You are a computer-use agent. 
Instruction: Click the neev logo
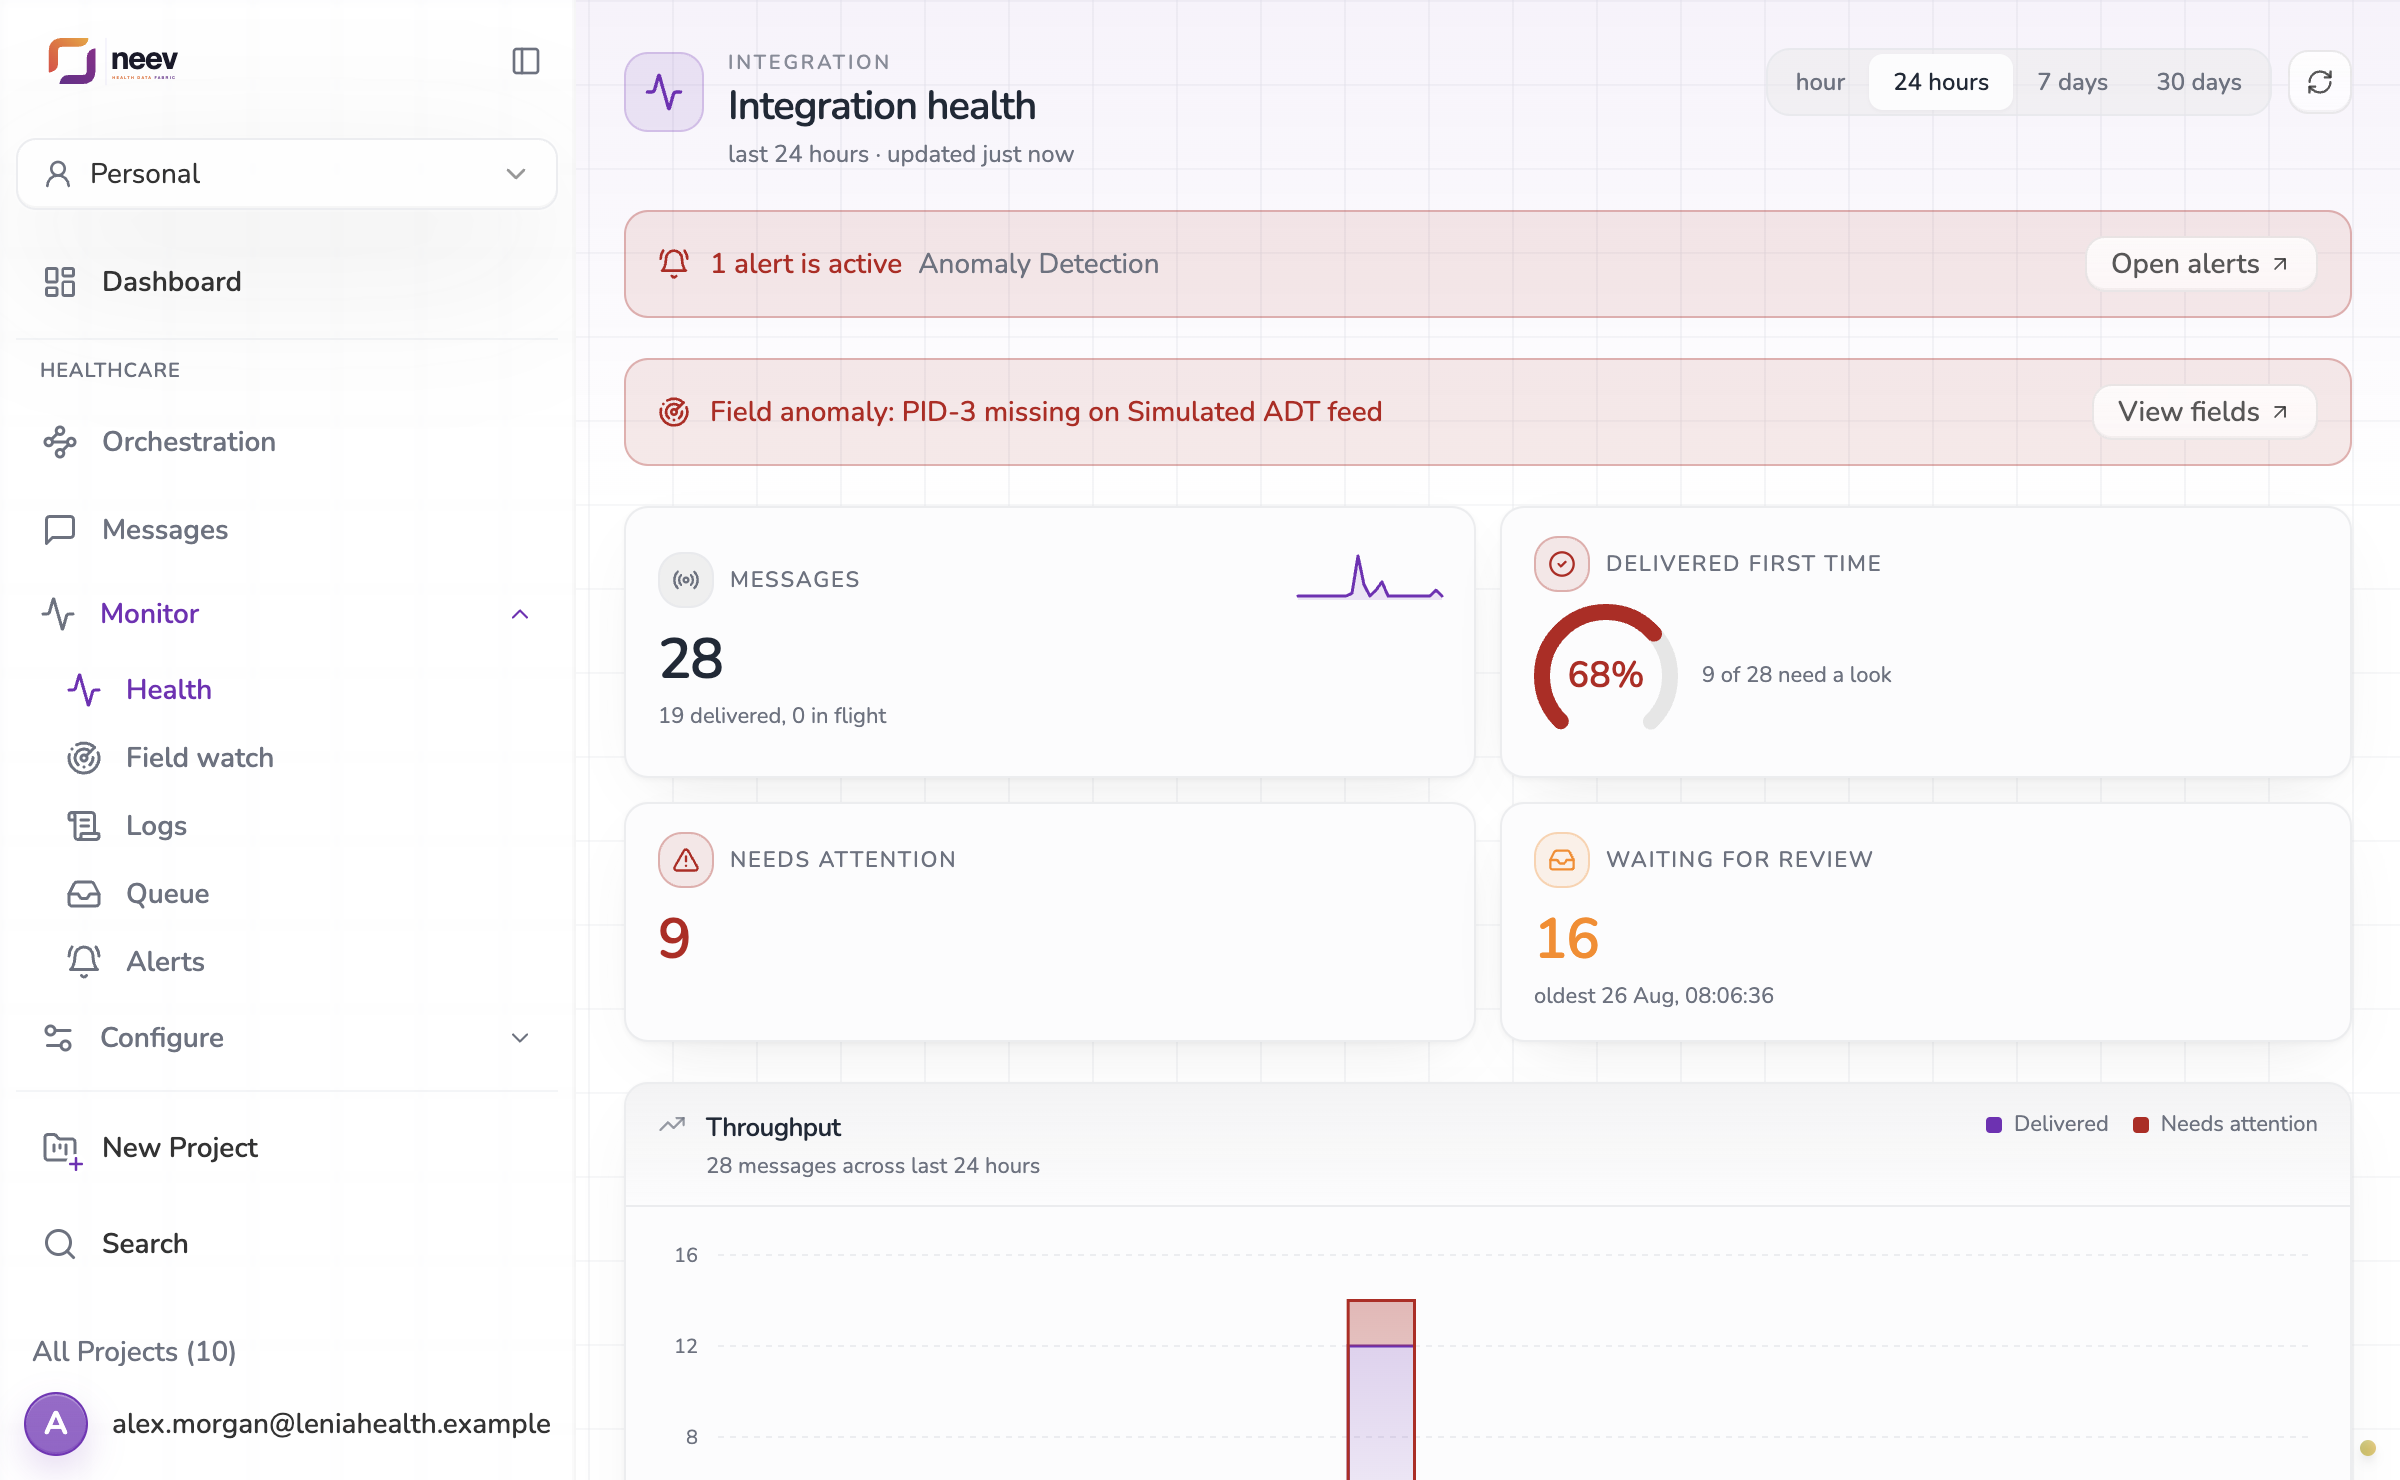click(113, 61)
